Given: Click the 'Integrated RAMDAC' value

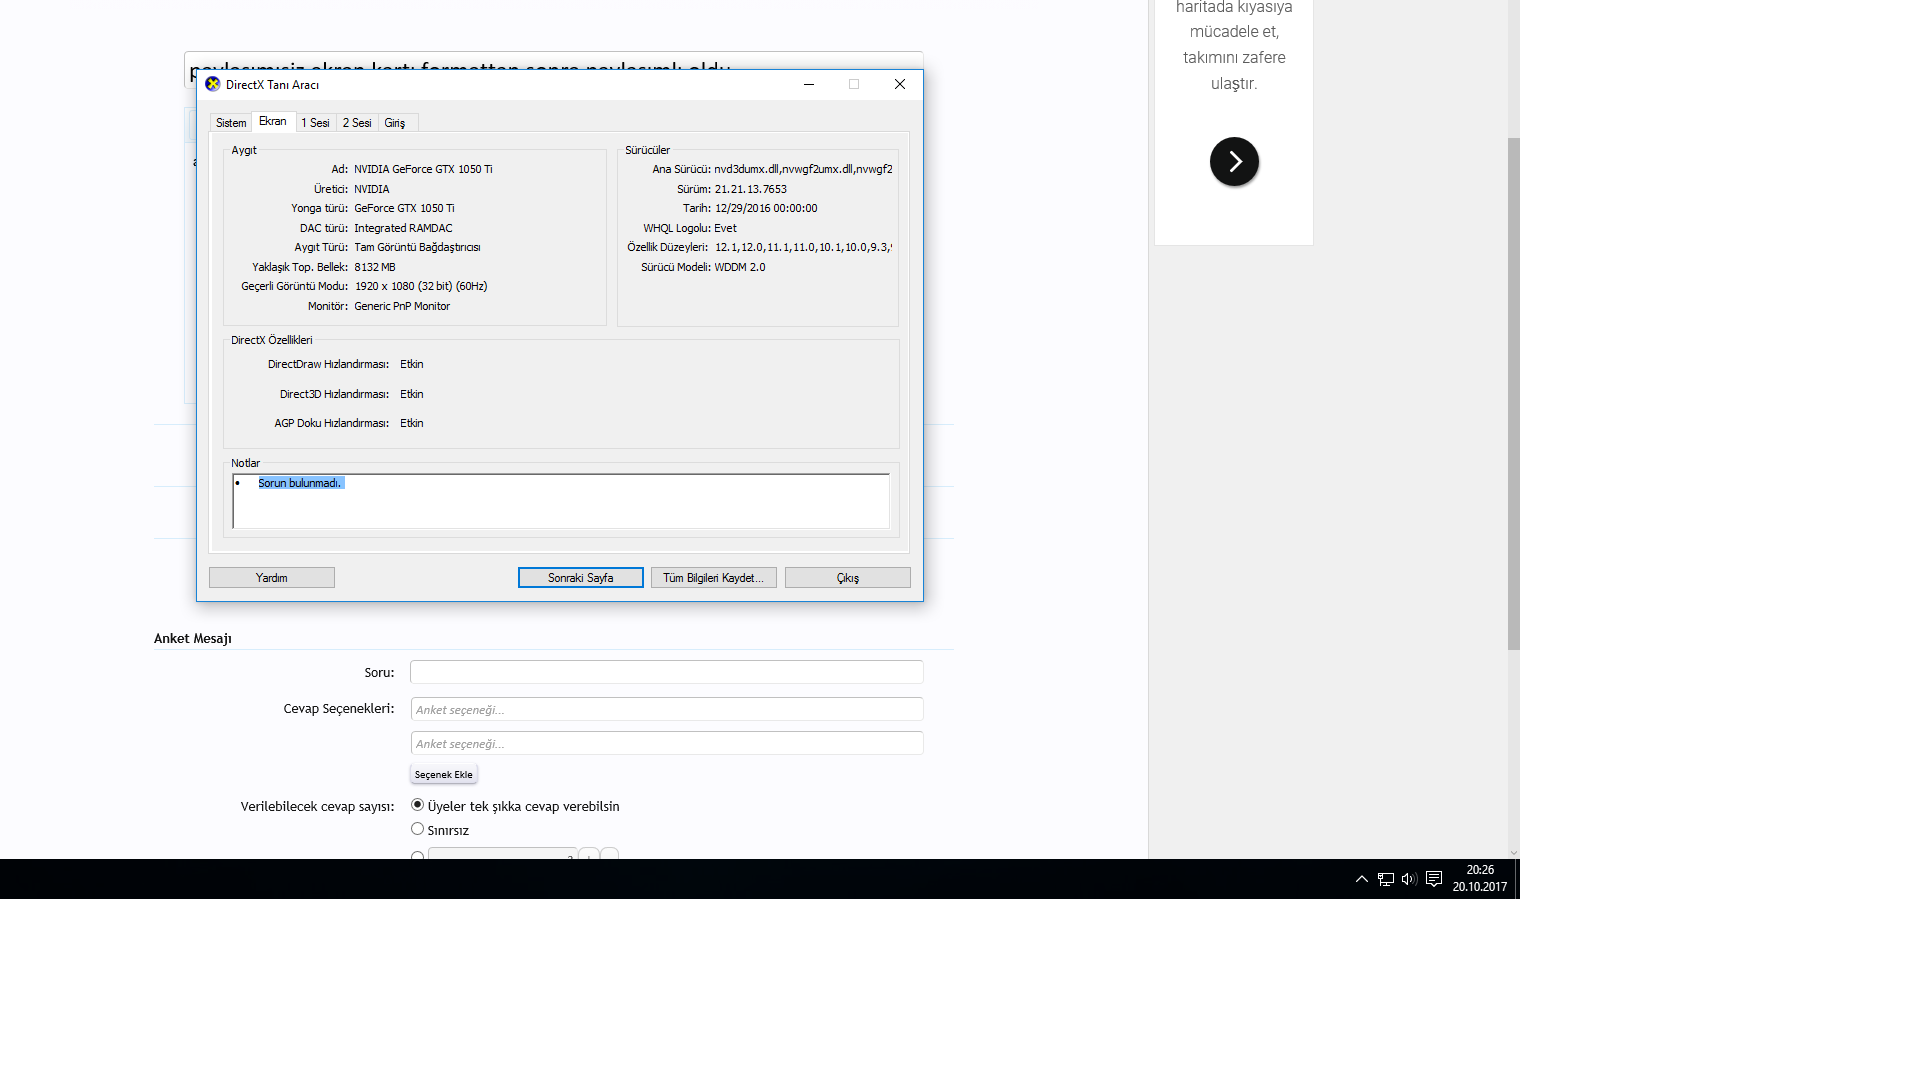Looking at the screenshot, I should (x=403, y=228).
